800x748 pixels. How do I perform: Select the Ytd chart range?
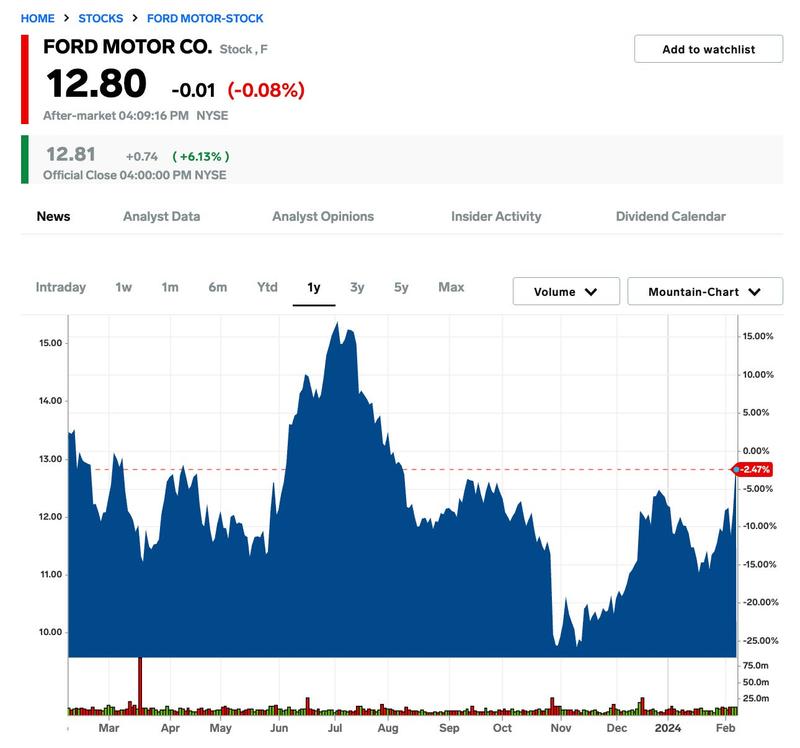267,287
